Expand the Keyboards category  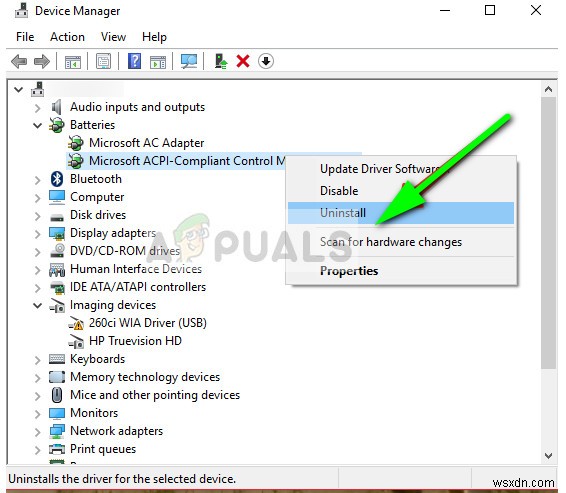coord(38,360)
